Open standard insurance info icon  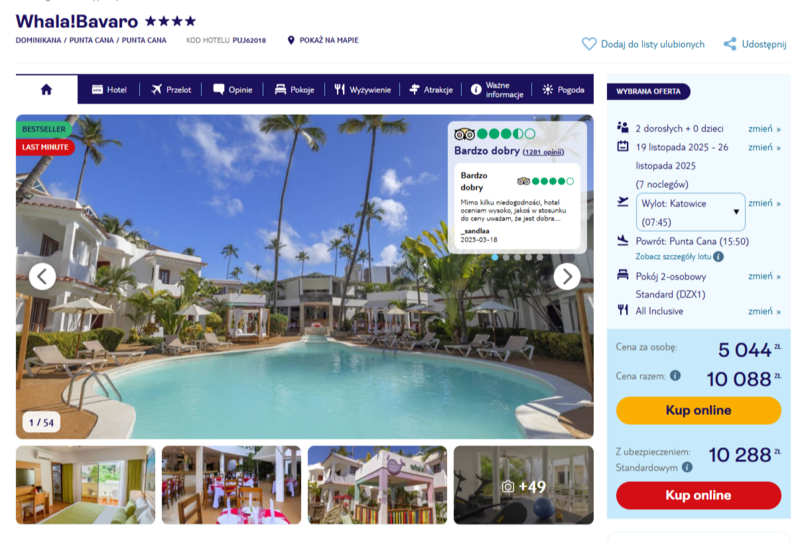tap(687, 467)
